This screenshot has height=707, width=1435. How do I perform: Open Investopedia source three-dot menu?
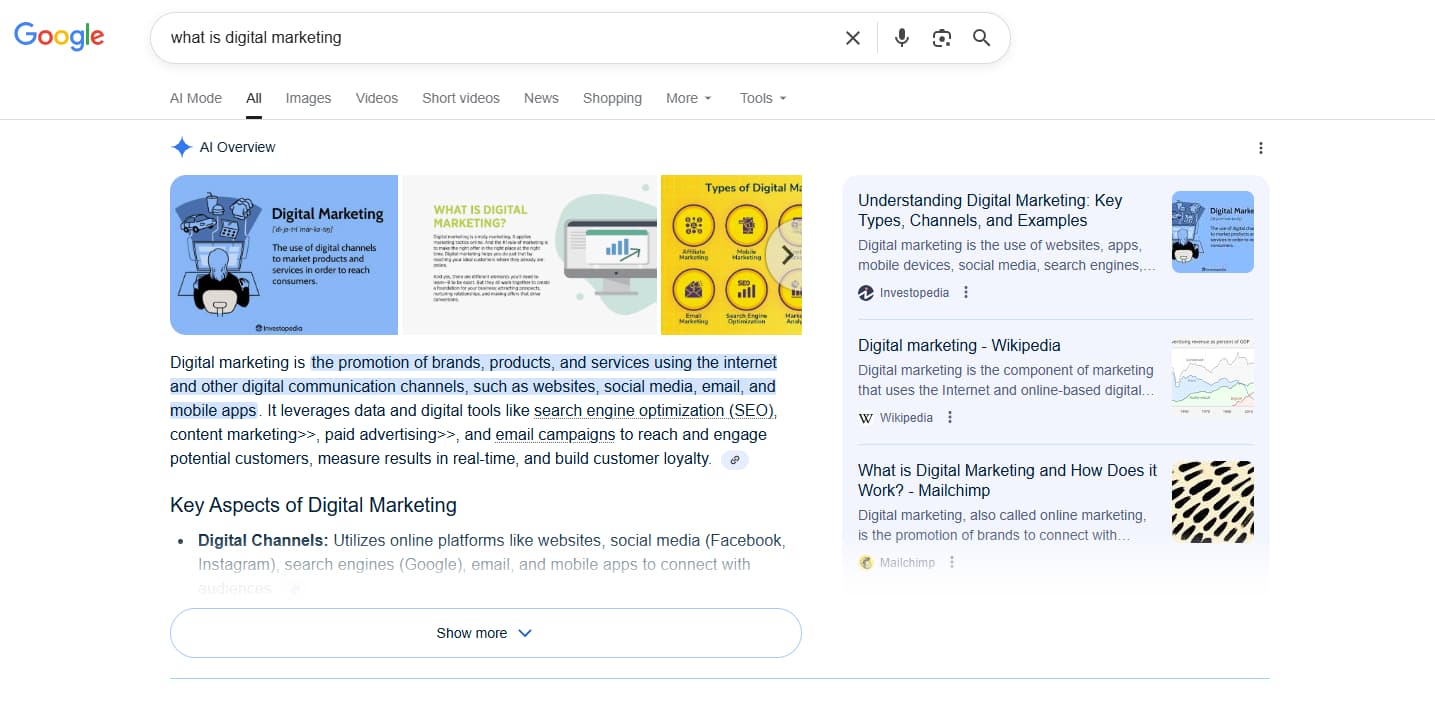pyautogui.click(x=966, y=293)
